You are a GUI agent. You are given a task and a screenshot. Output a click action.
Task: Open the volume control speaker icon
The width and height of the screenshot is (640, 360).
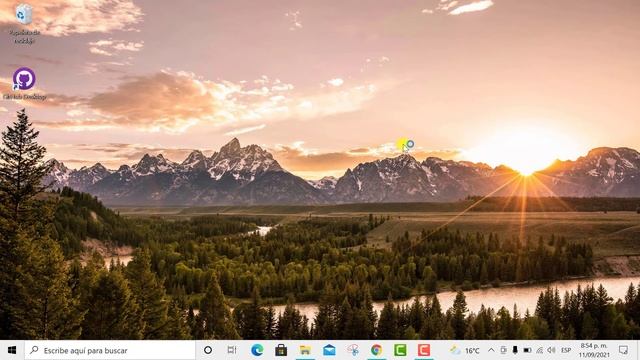(551, 351)
